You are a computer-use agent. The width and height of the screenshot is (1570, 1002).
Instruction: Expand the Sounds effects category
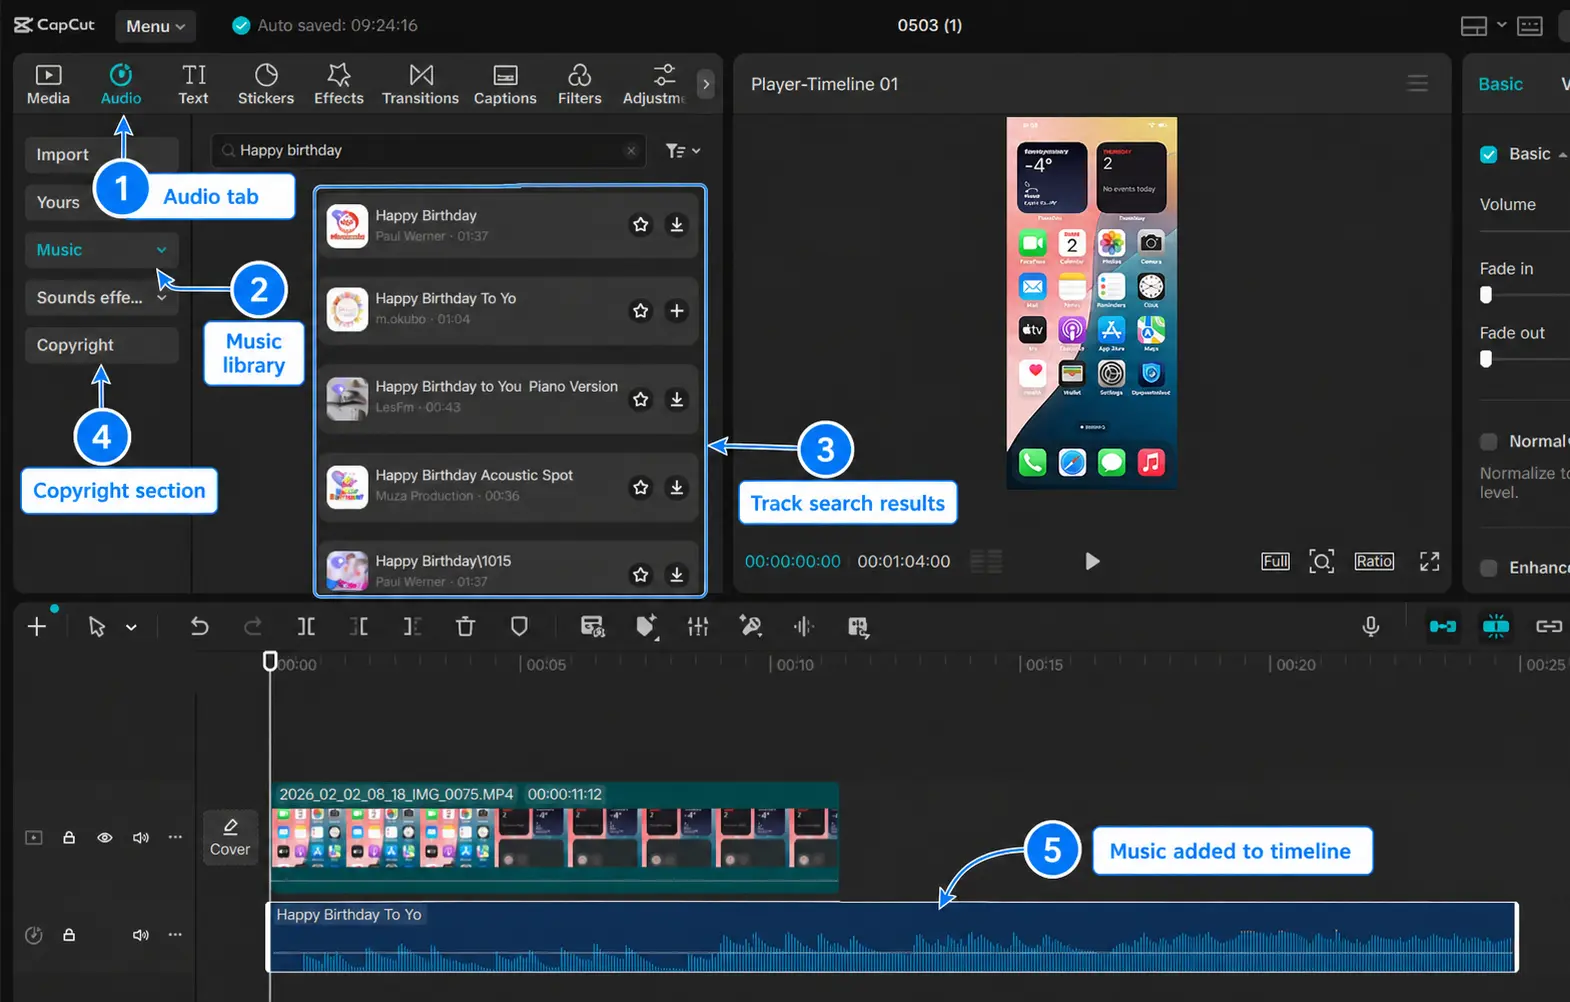point(101,297)
